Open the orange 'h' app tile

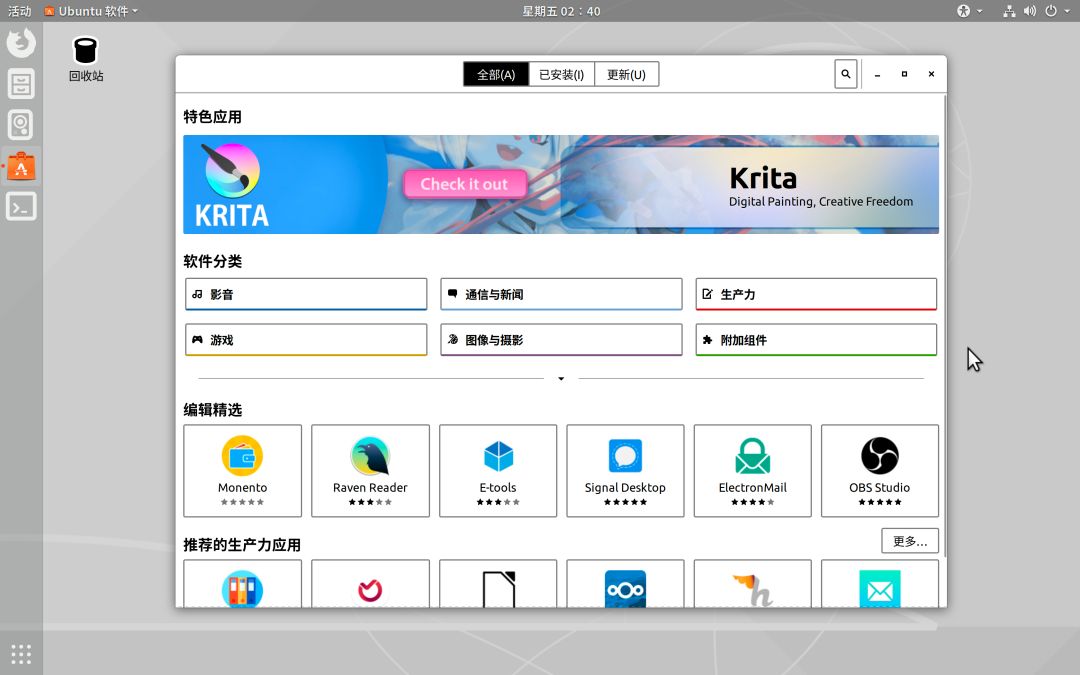[x=752, y=583]
